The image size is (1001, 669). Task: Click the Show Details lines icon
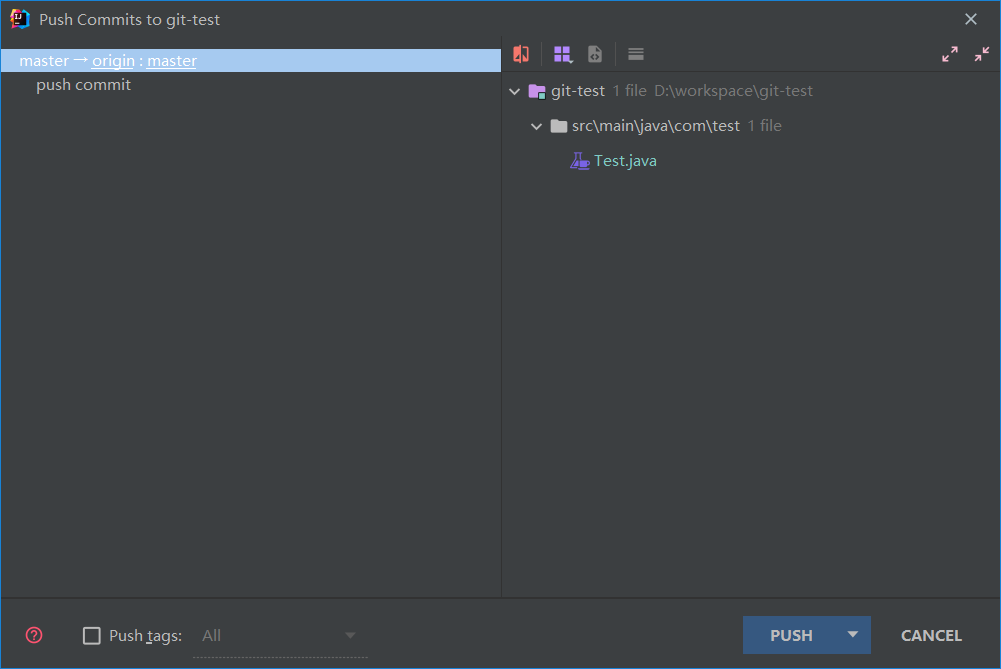[636, 54]
